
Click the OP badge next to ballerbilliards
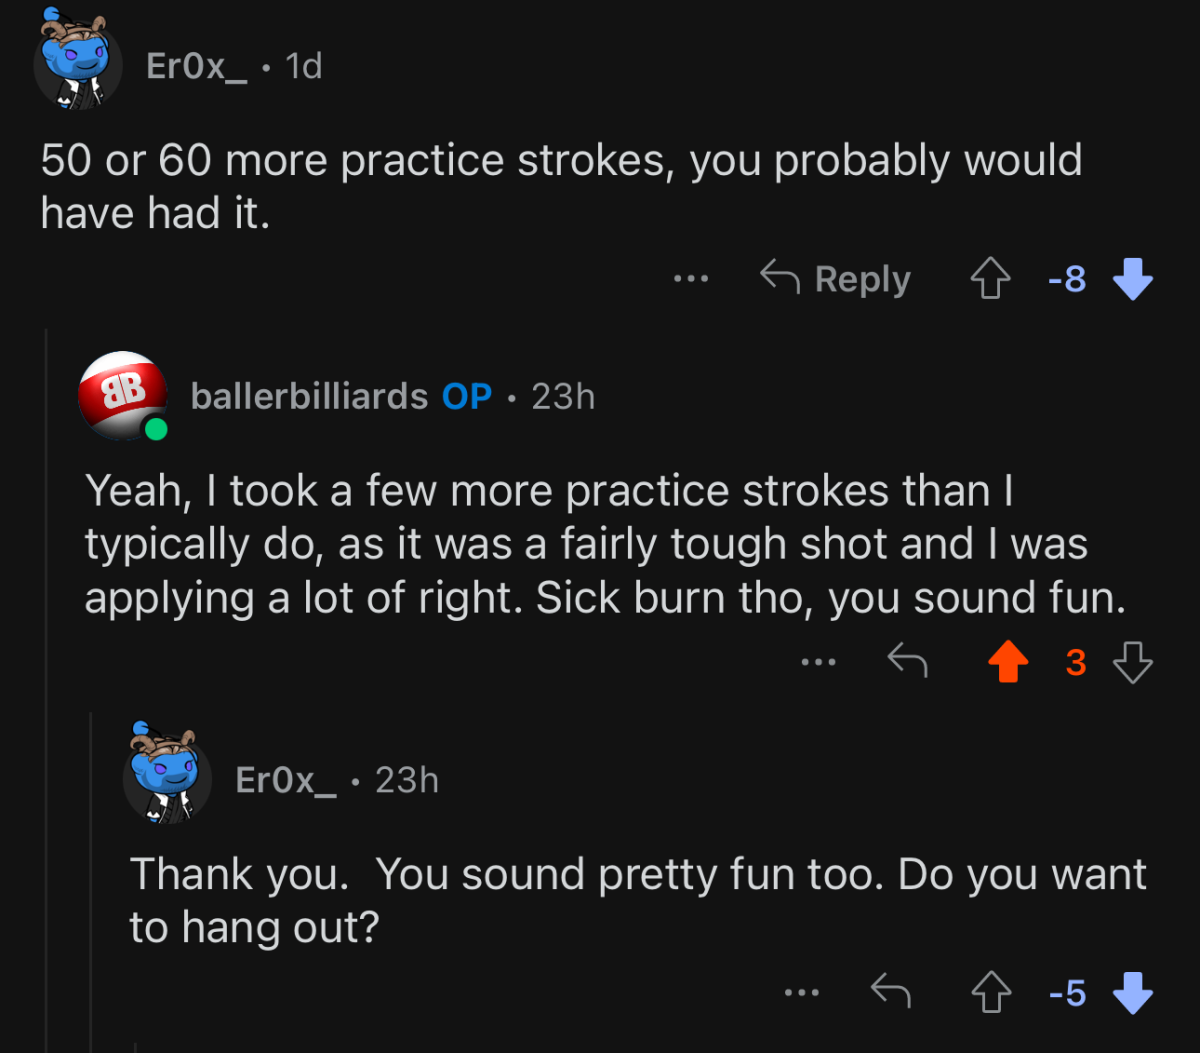467,397
